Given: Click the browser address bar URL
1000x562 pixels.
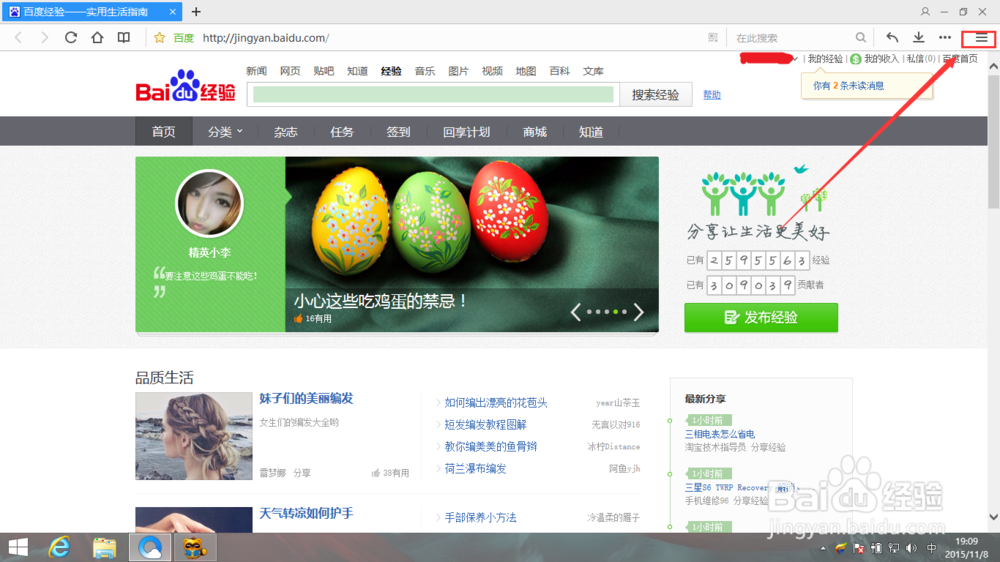Looking at the screenshot, I should (266, 38).
